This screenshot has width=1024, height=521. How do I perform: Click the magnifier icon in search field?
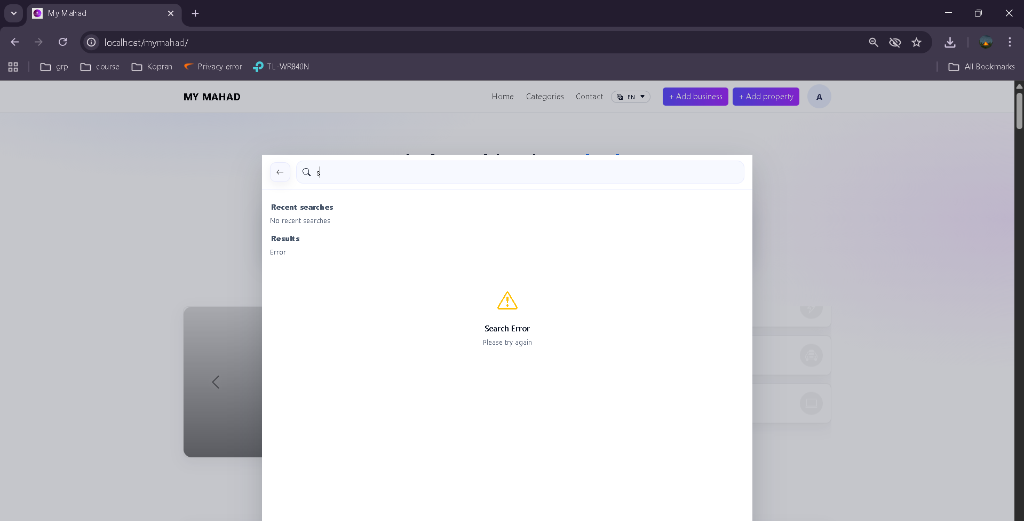pos(307,172)
